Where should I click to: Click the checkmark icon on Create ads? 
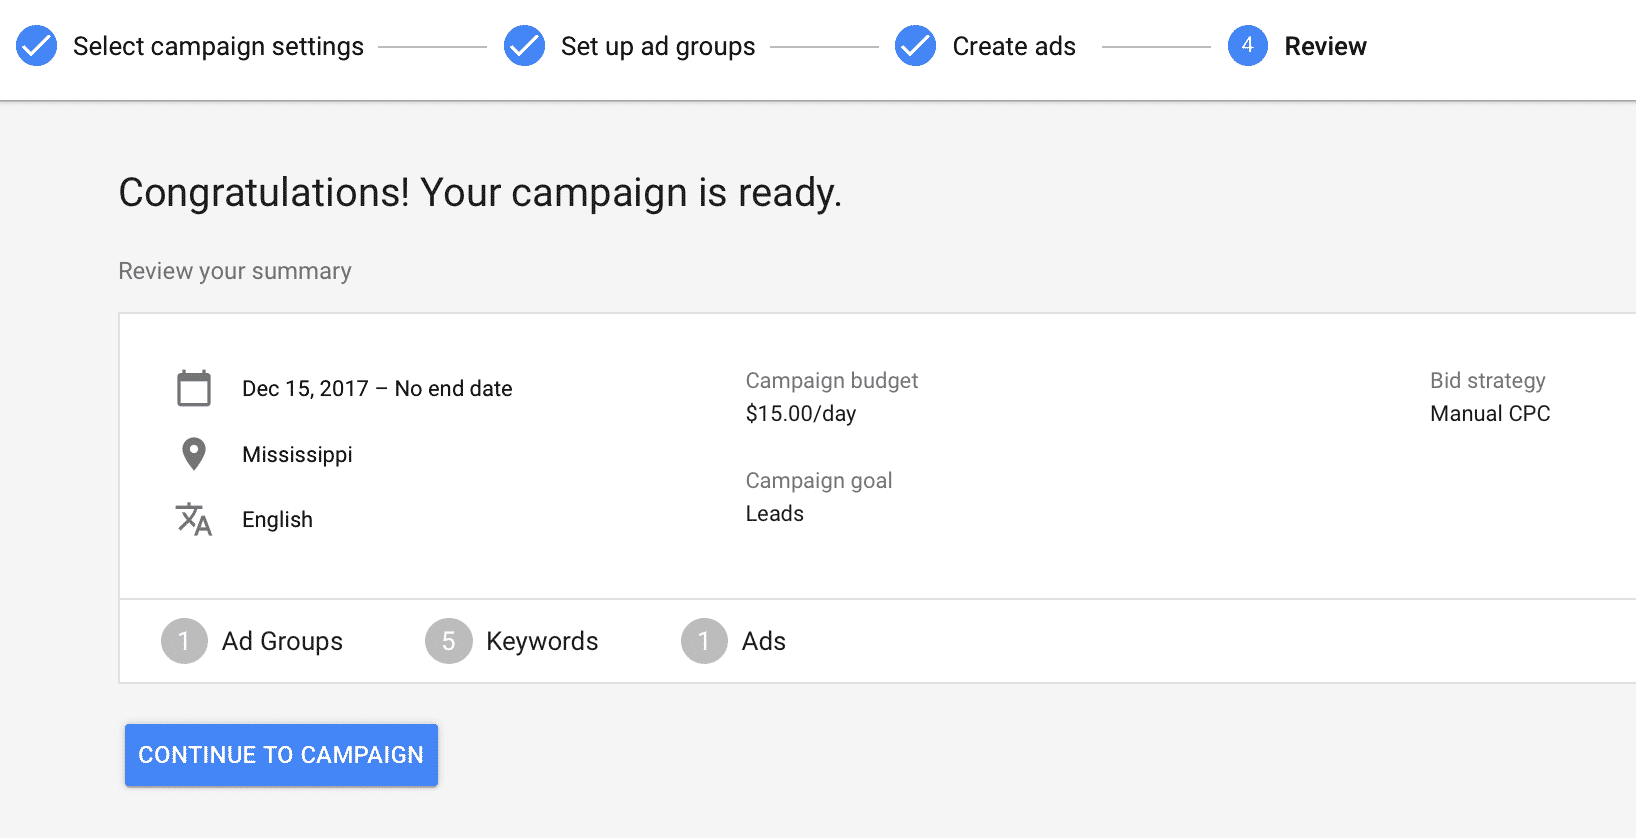pyautogui.click(x=914, y=46)
